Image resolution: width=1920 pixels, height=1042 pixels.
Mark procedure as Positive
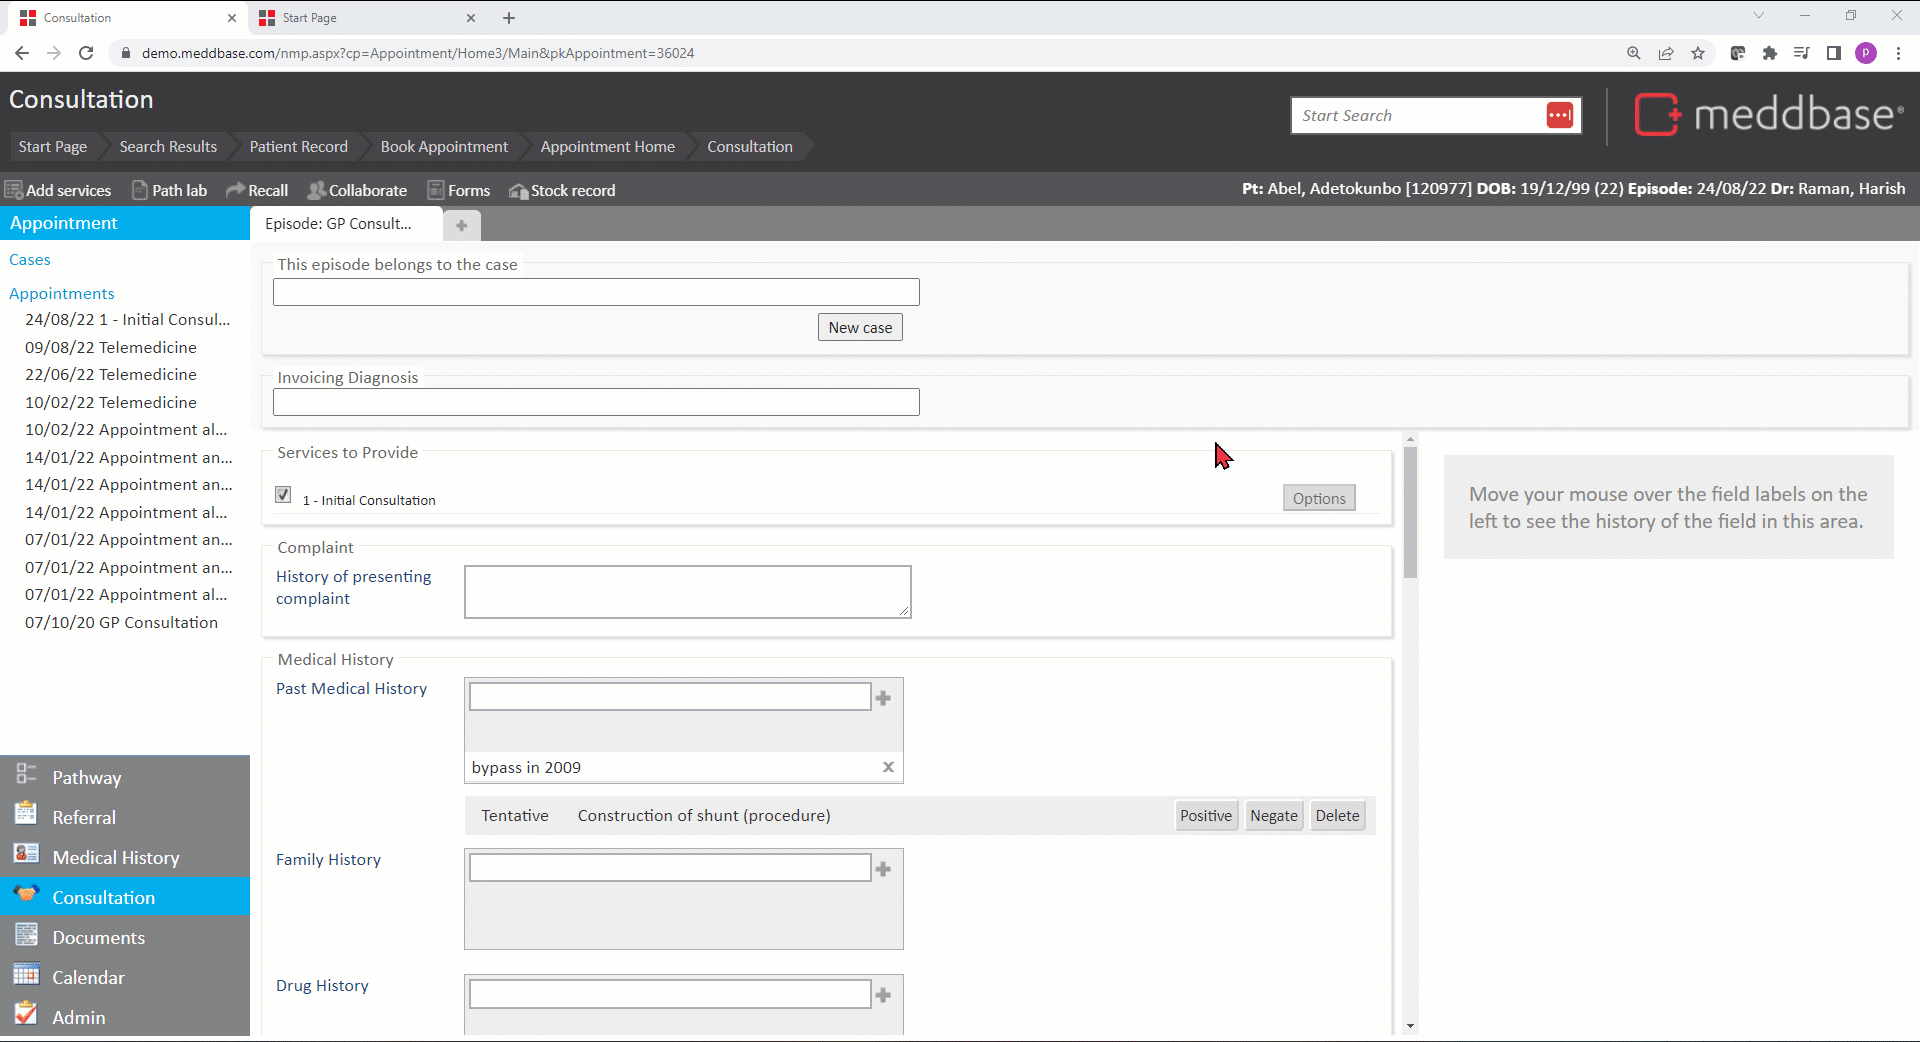(1205, 815)
